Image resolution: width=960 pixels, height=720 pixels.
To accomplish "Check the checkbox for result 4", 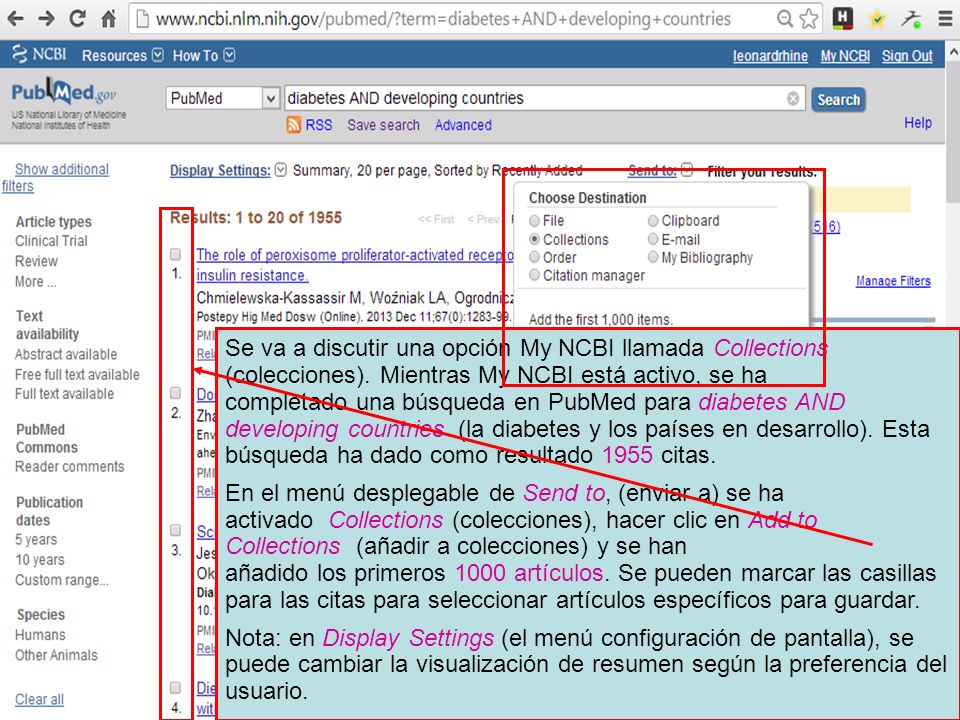I will pos(176,688).
